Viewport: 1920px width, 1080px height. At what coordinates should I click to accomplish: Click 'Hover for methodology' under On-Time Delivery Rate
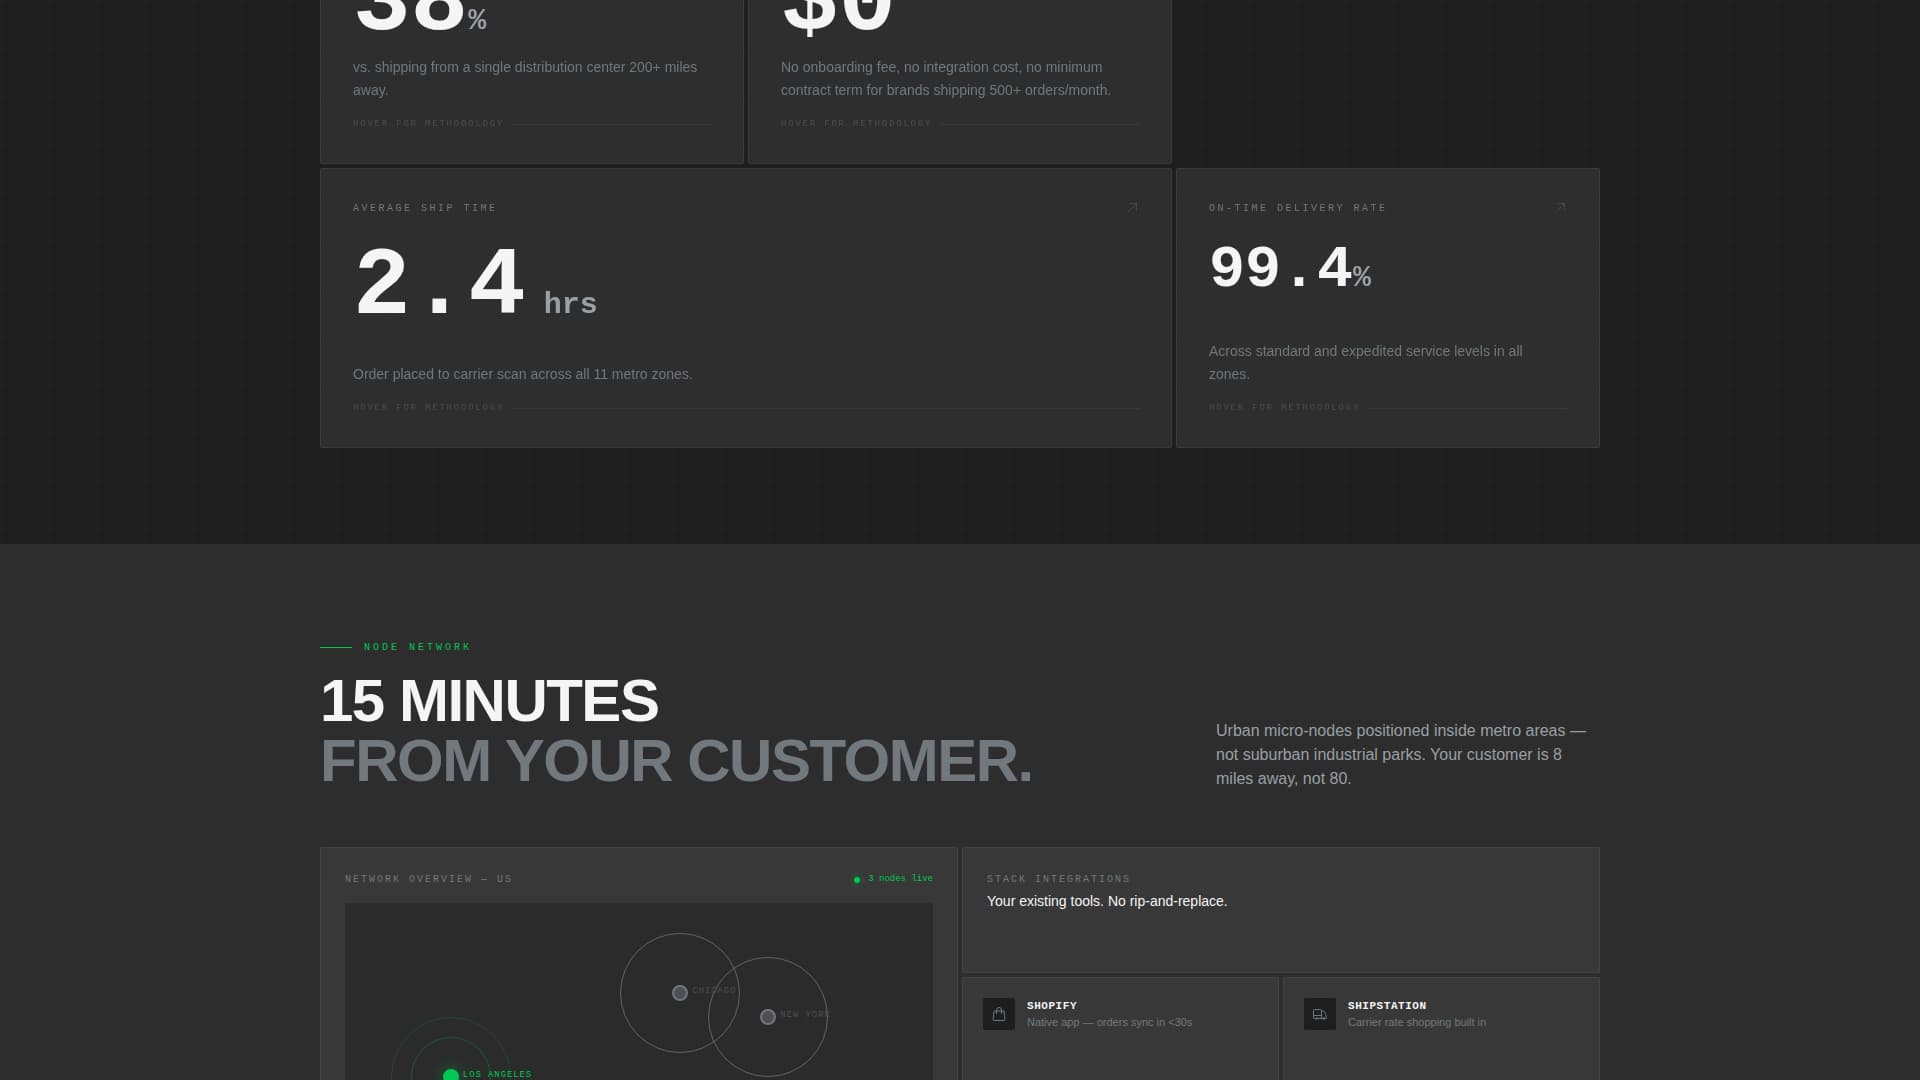(x=1284, y=408)
